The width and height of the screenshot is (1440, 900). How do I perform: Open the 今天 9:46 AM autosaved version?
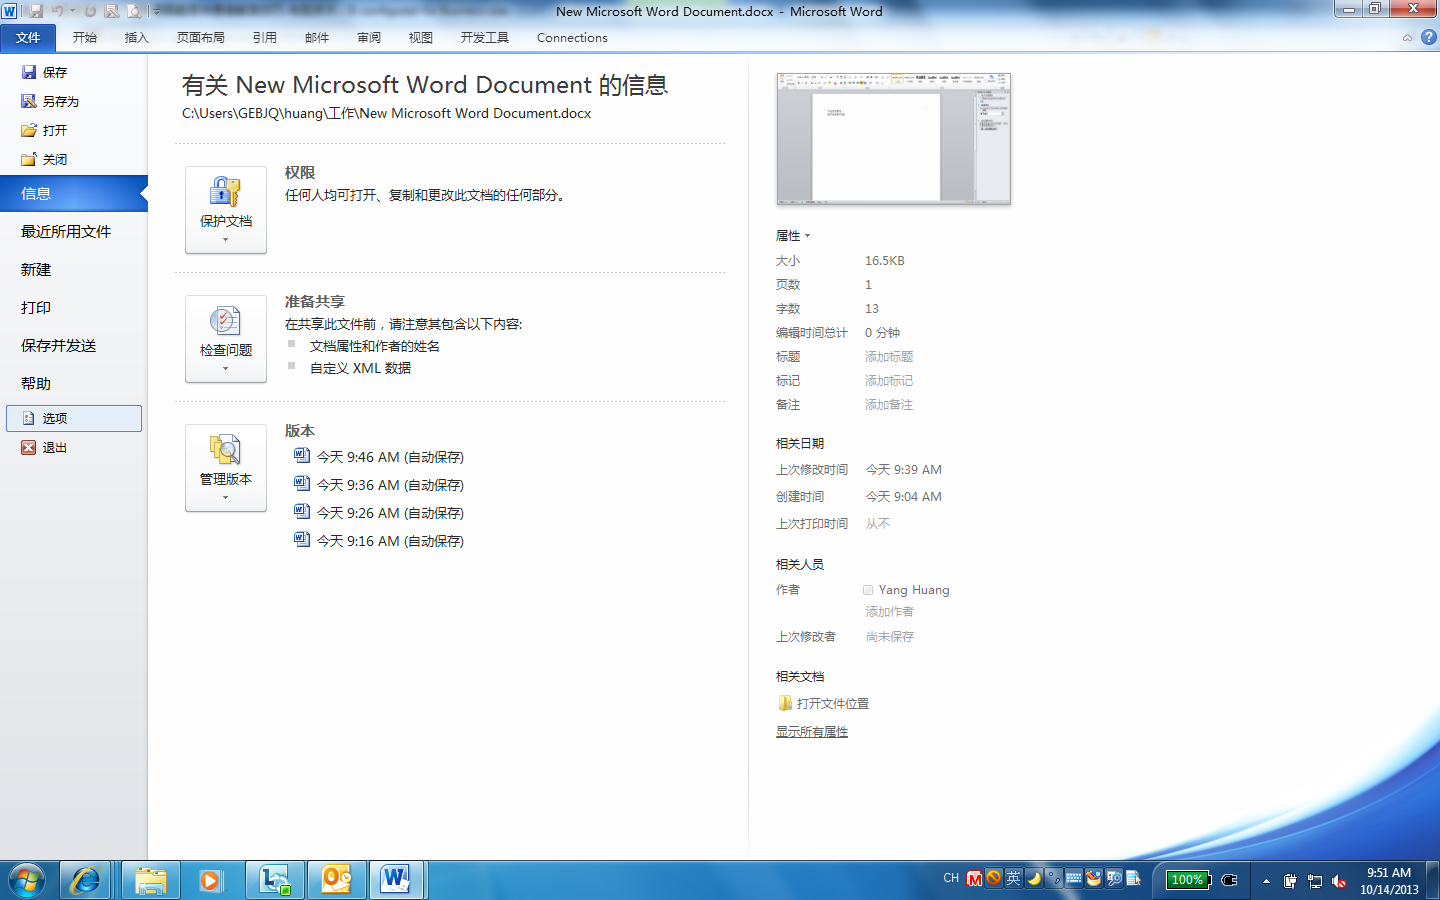pos(390,457)
